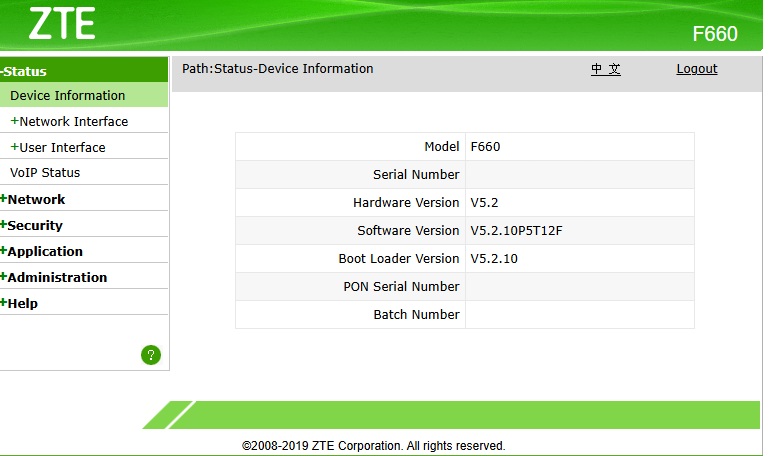The height and width of the screenshot is (456, 771).
Task: Open Device Information page
Action: coord(67,95)
